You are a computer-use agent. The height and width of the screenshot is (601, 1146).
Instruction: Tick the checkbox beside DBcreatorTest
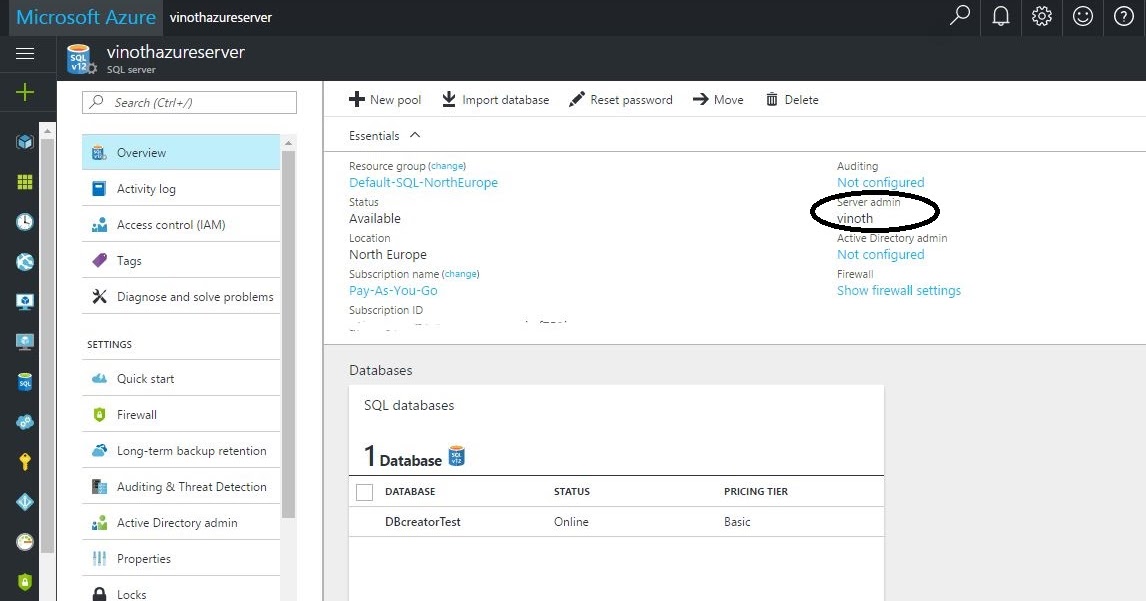tap(365, 521)
